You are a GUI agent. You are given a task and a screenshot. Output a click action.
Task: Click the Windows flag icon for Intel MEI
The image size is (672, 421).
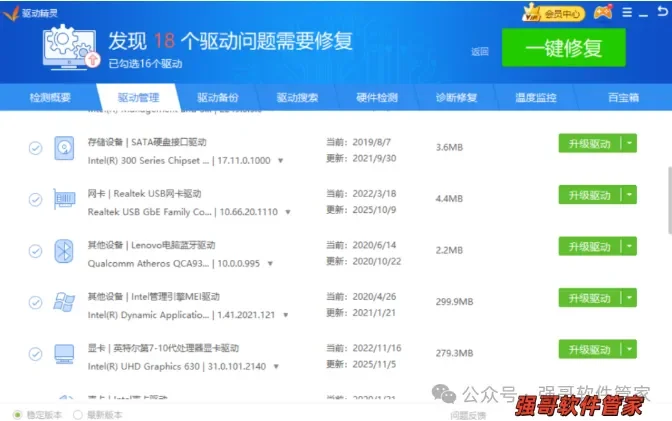[64, 302]
